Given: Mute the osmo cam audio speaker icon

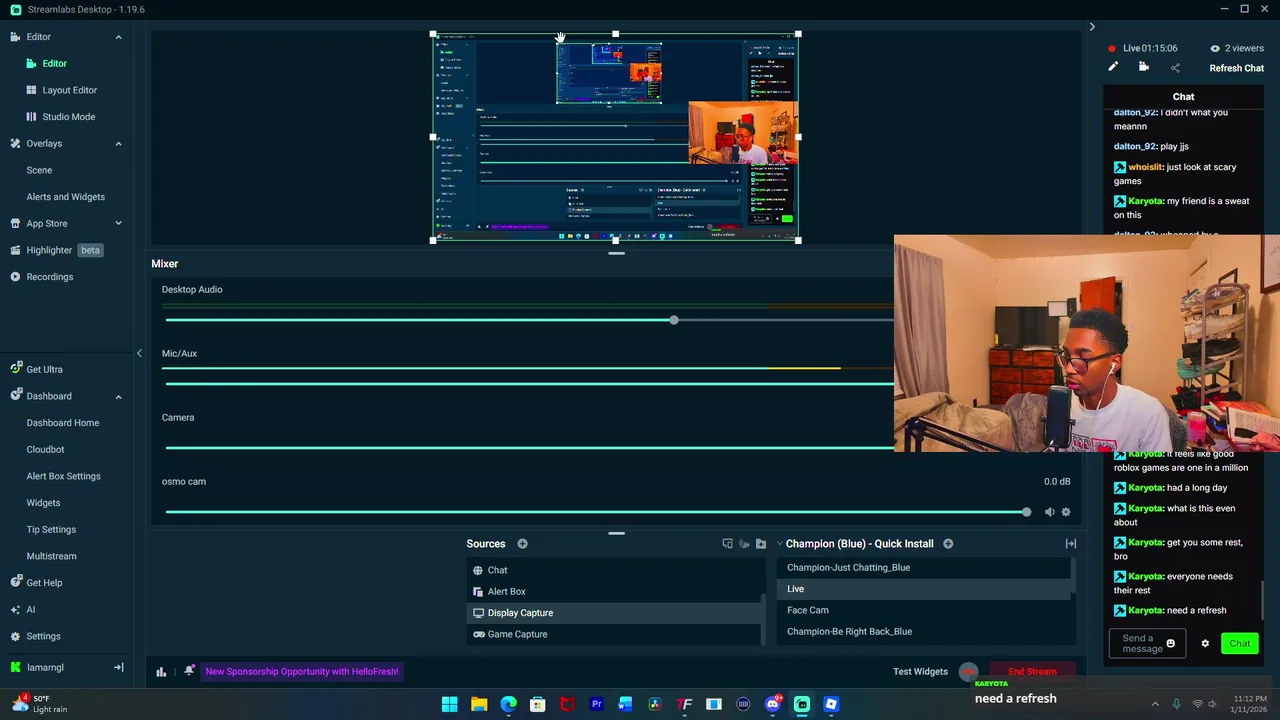Looking at the screenshot, I should (x=1049, y=512).
